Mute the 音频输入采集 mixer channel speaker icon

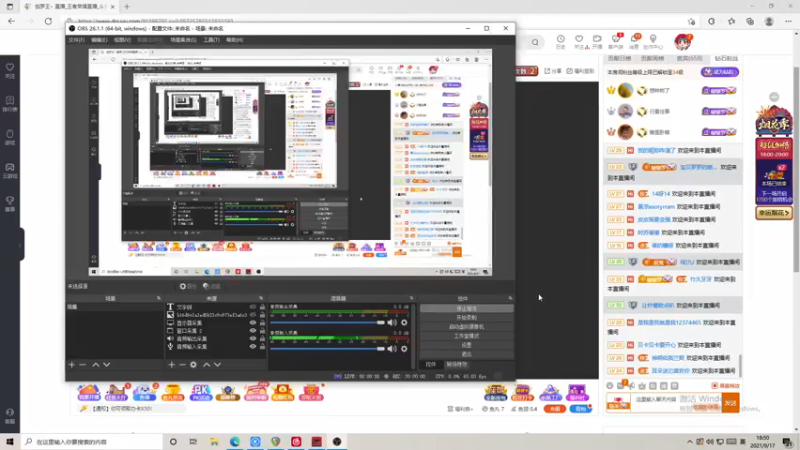point(391,349)
